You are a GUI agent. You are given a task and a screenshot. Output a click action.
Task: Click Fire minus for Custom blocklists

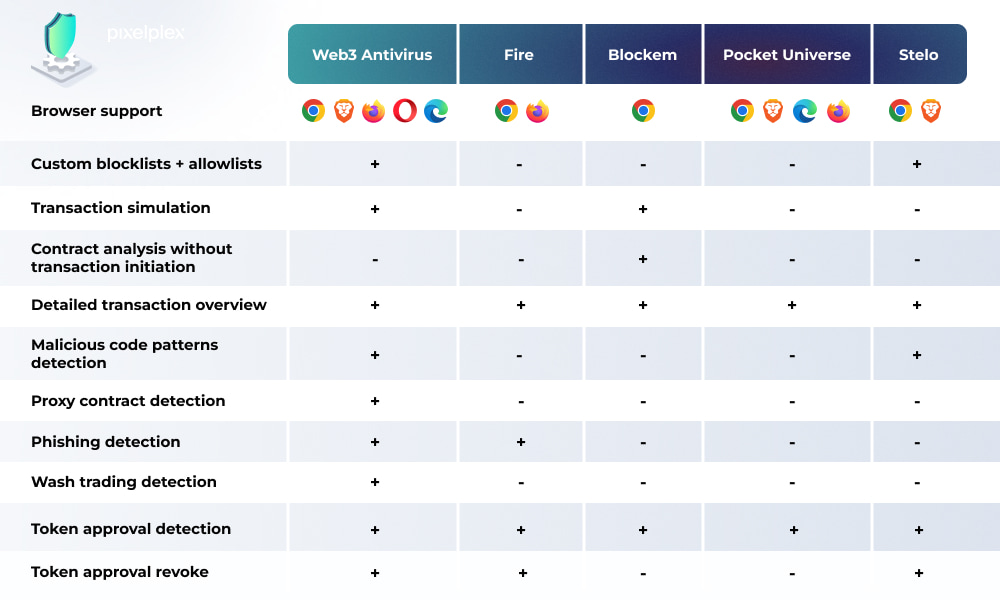tap(519, 165)
